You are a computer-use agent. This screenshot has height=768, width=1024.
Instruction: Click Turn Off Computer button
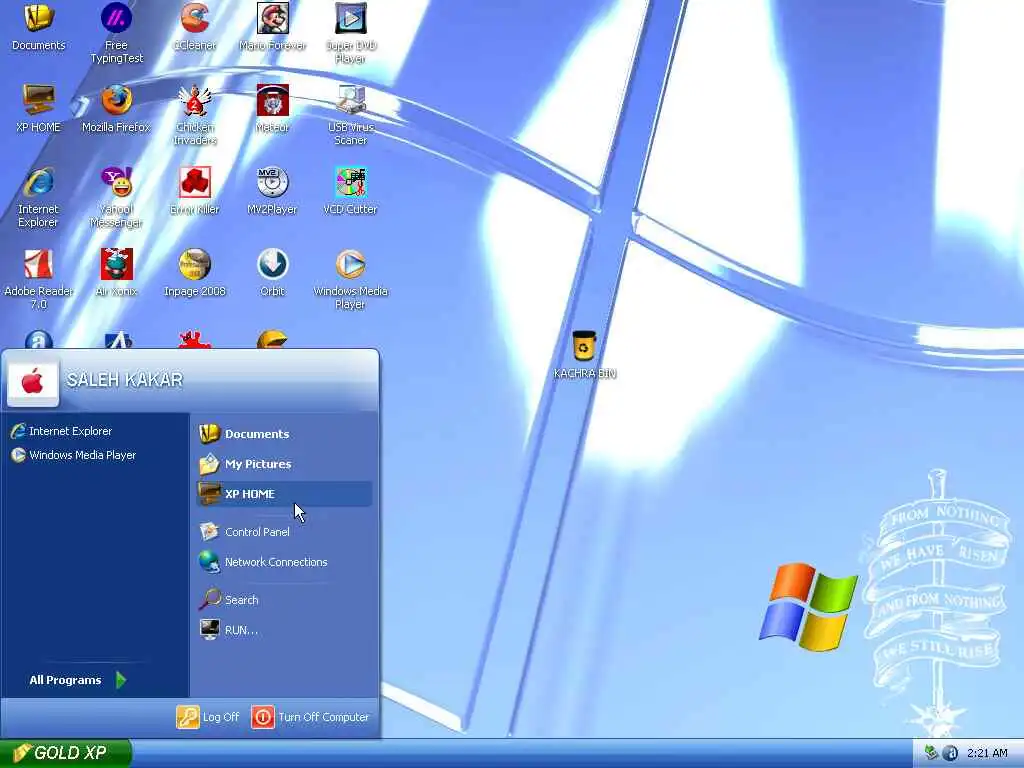pyautogui.click(x=310, y=717)
